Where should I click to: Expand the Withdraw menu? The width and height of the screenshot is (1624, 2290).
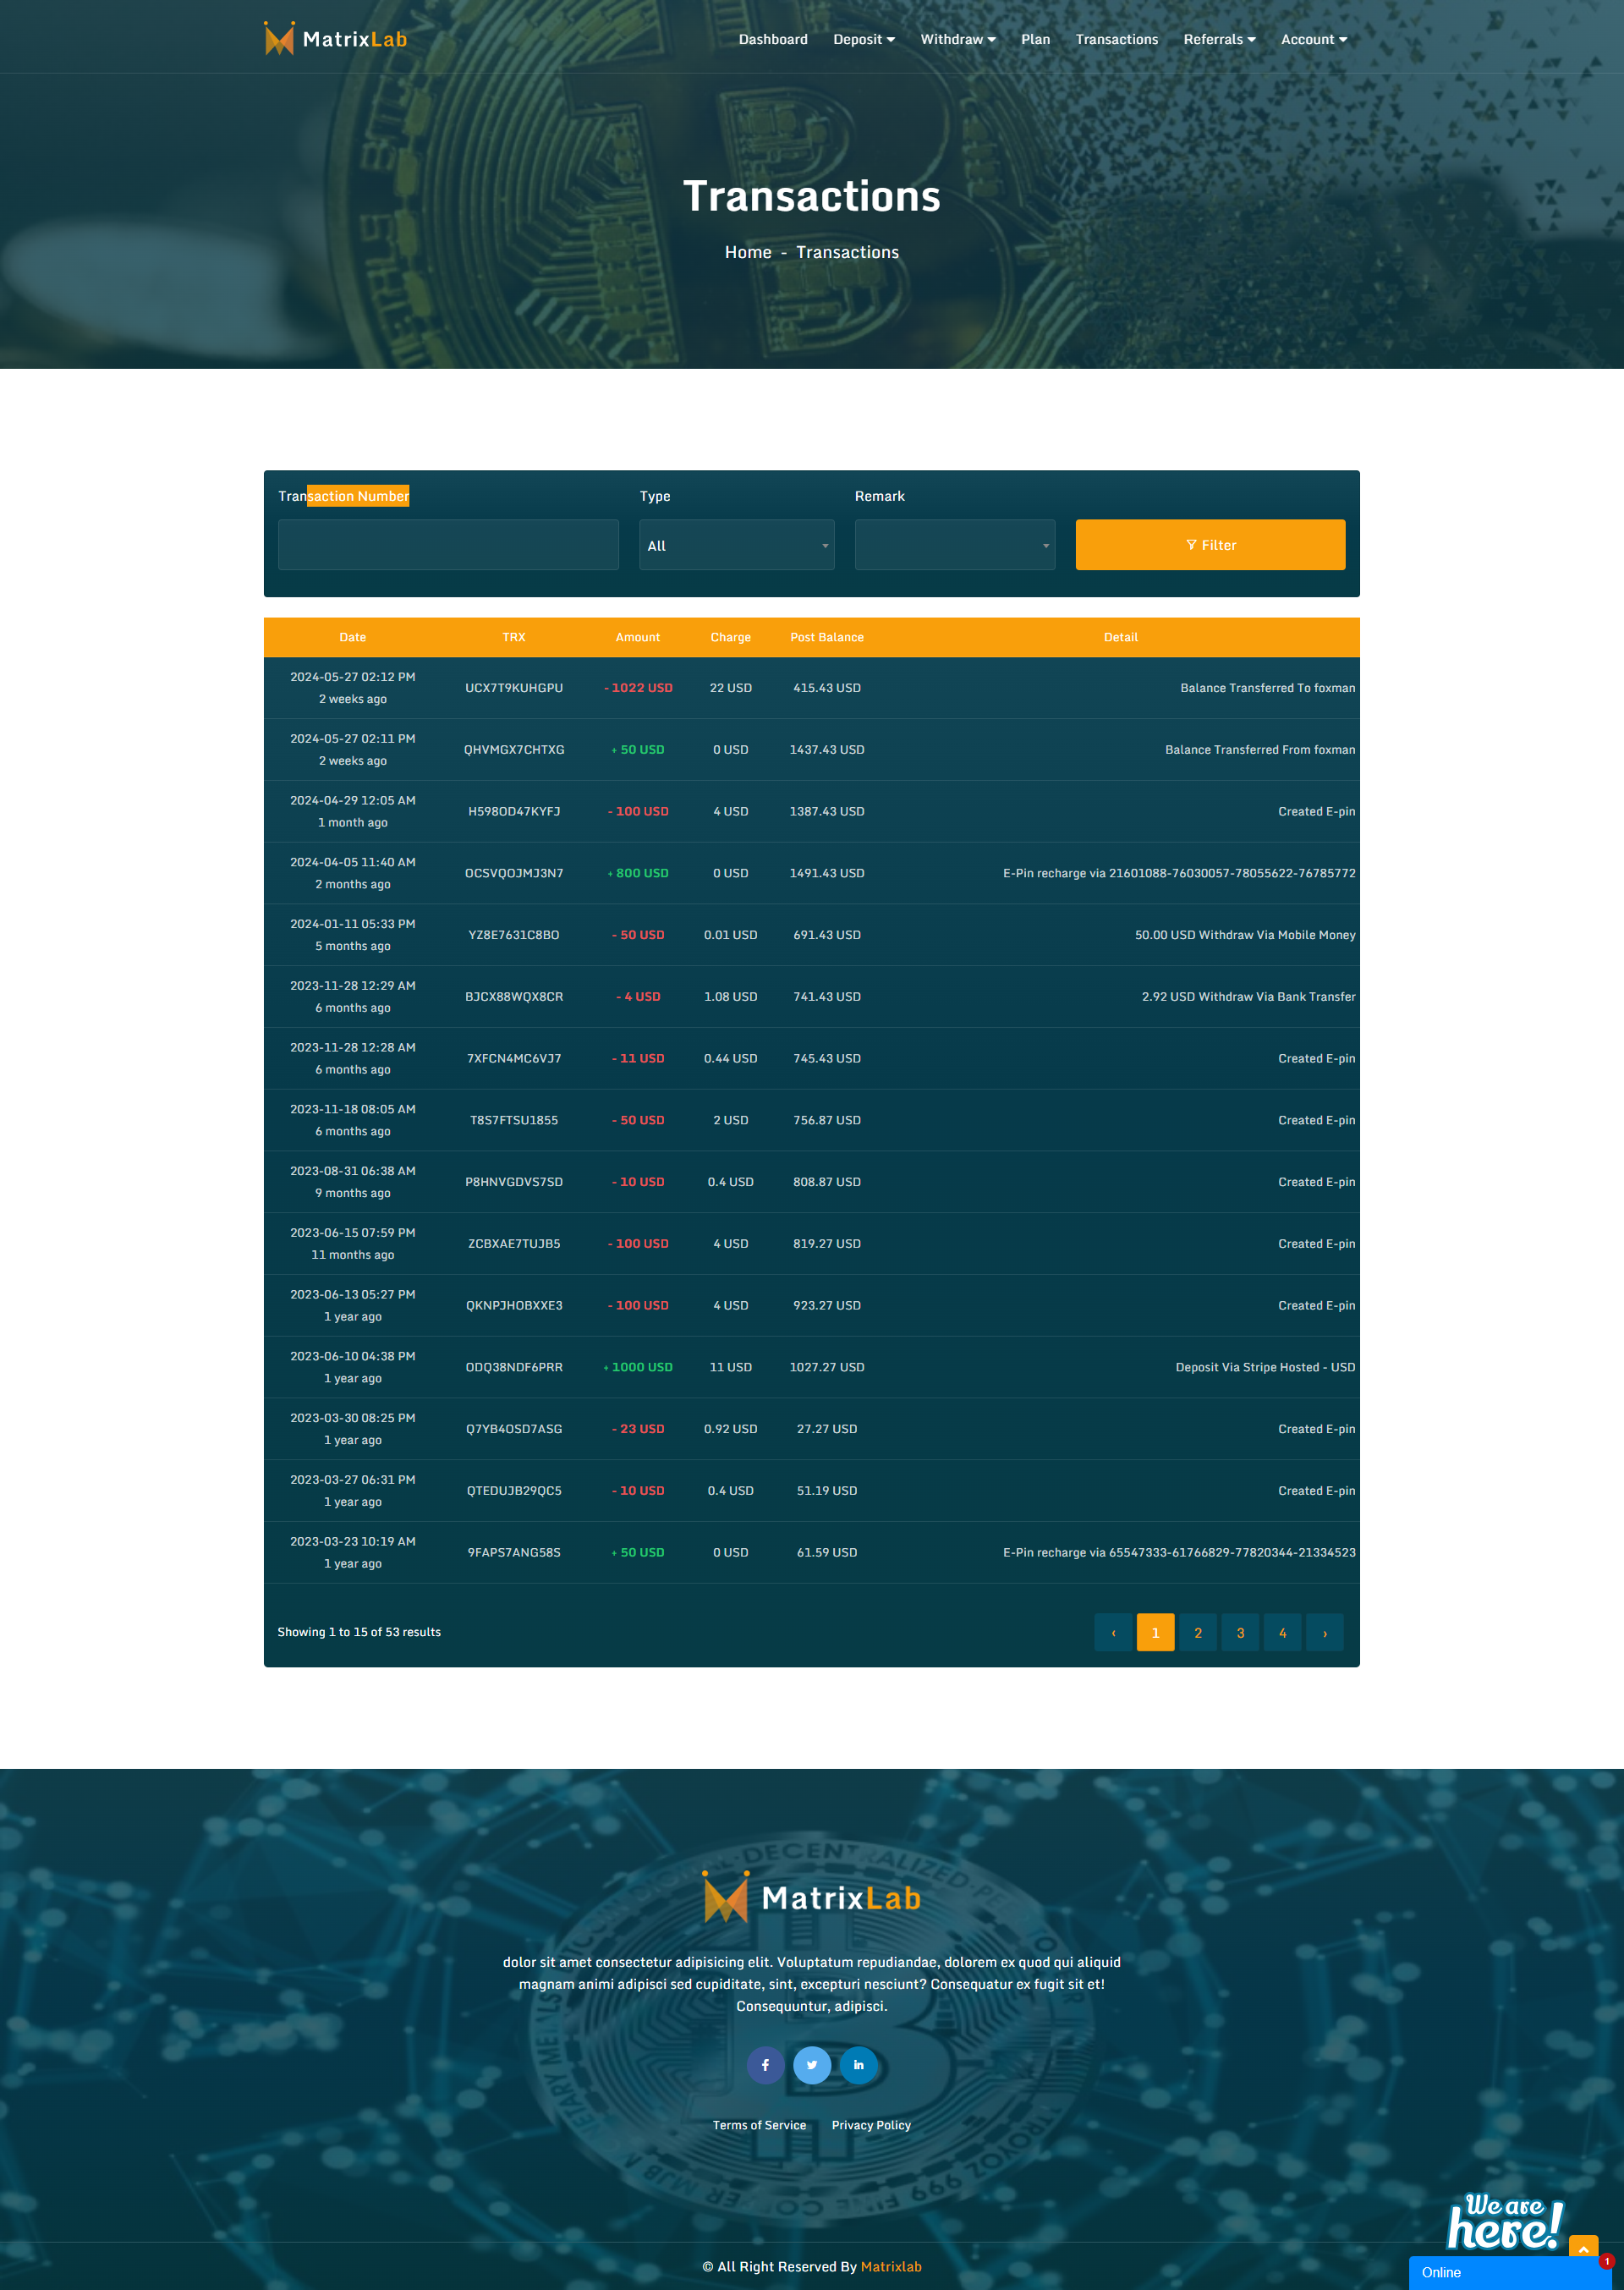pyautogui.click(x=957, y=40)
